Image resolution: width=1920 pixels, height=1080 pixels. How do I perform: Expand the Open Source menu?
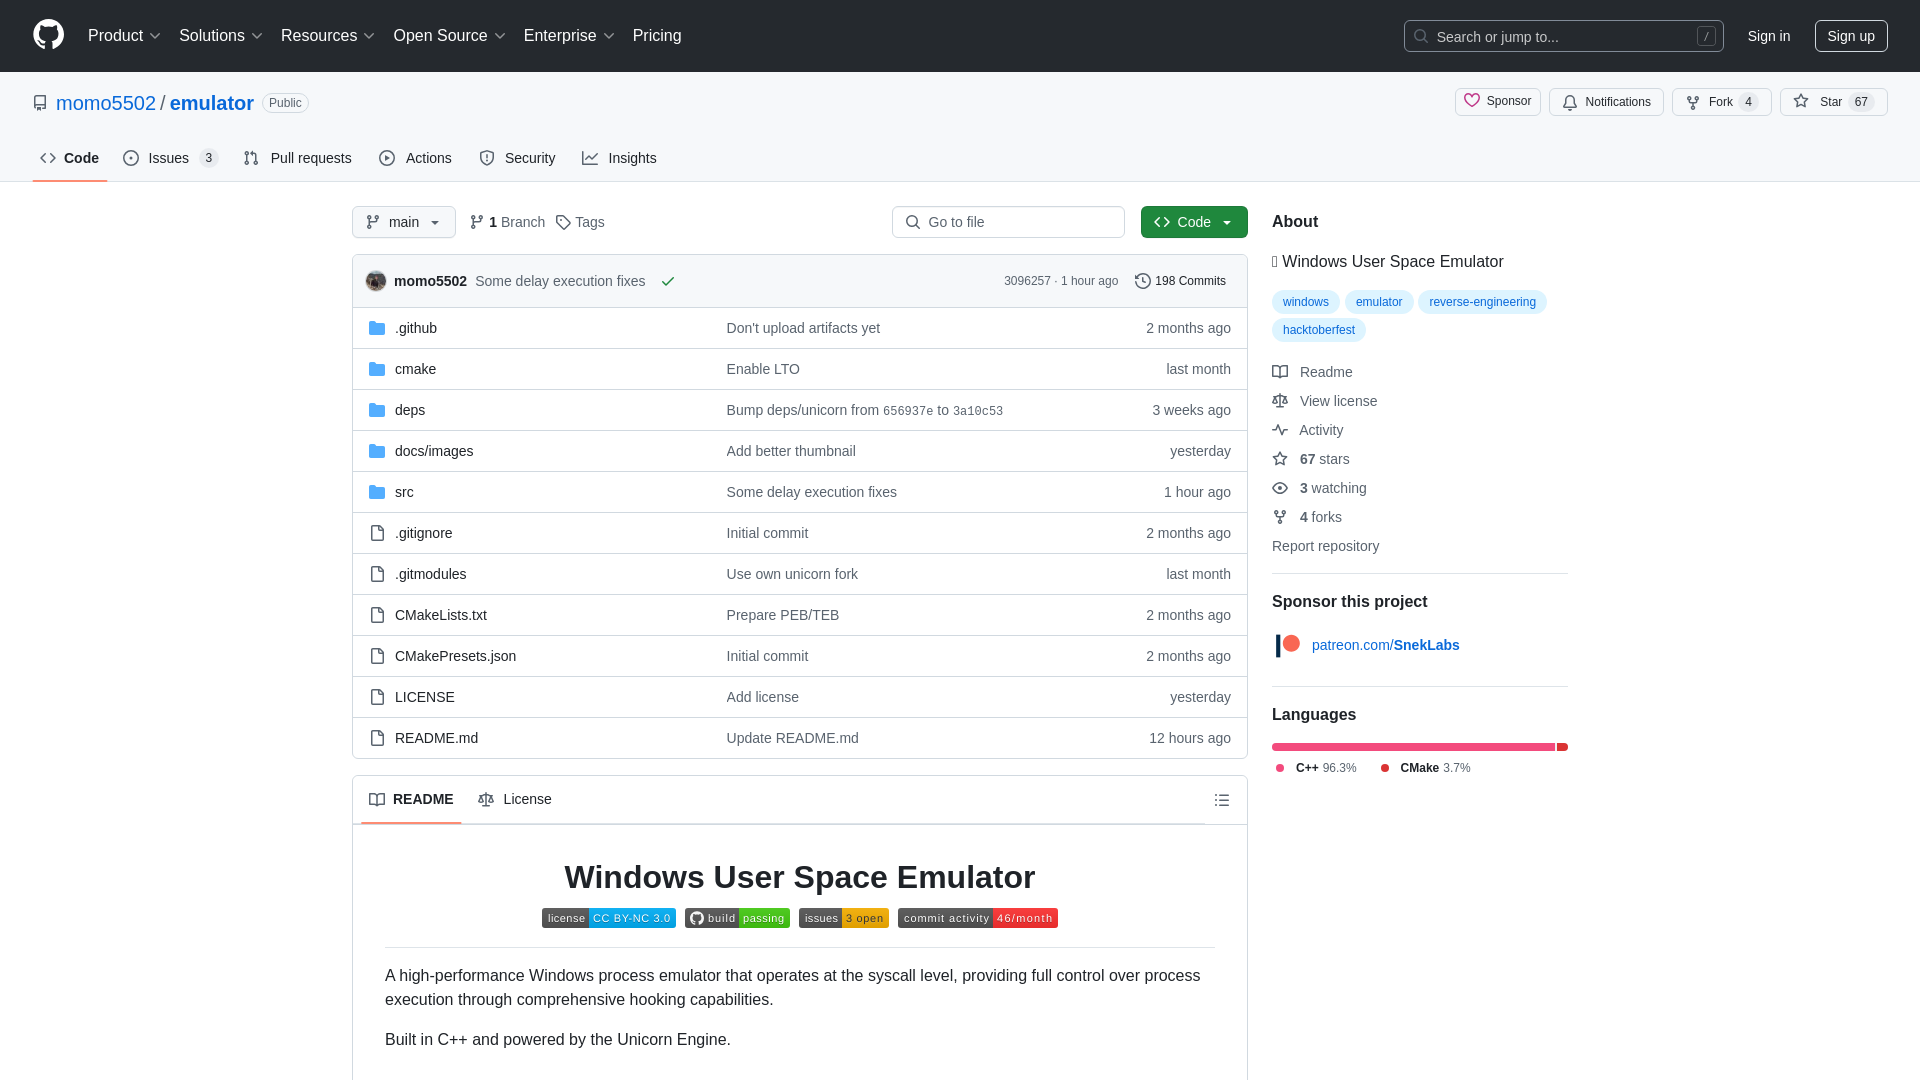(x=450, y=36)
